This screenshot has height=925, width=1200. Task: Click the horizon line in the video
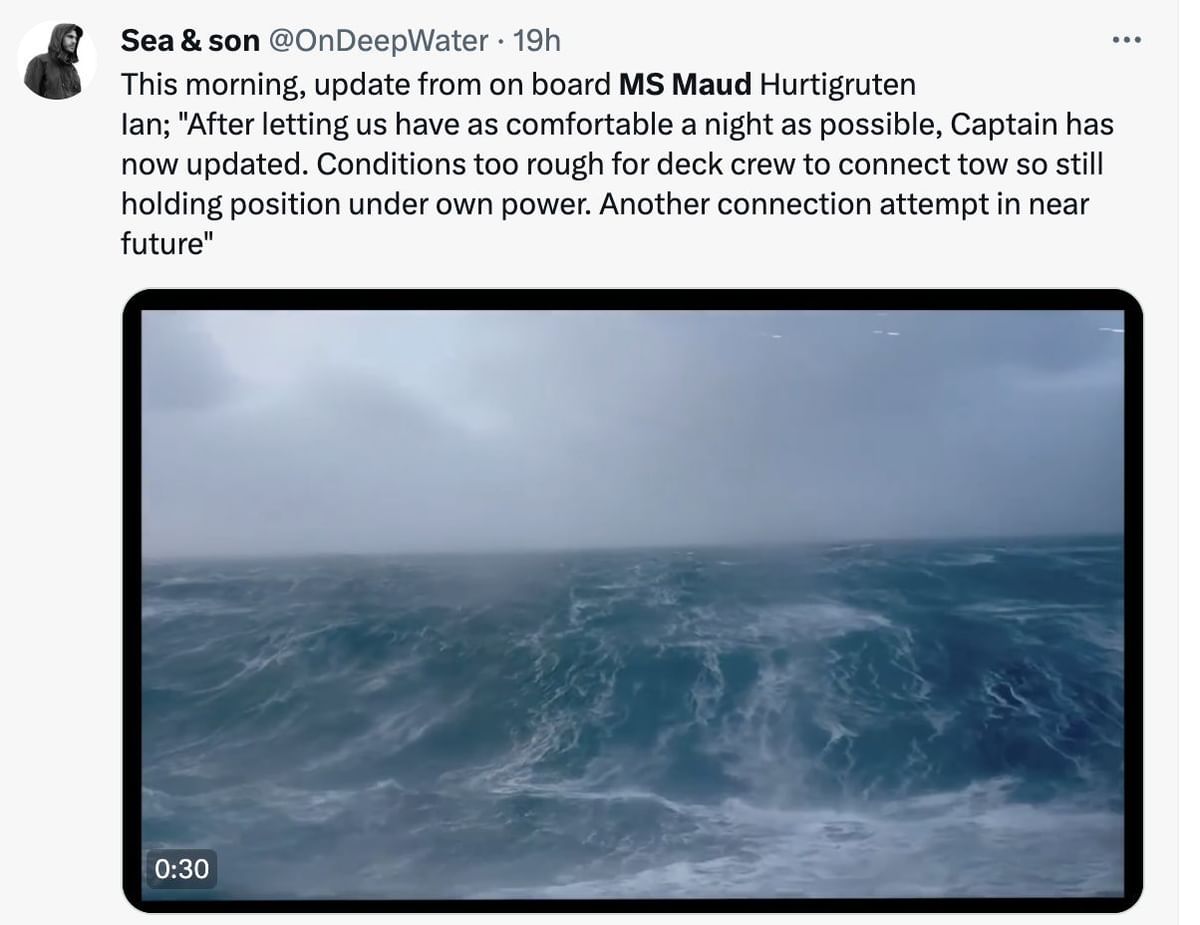(632, 548)
